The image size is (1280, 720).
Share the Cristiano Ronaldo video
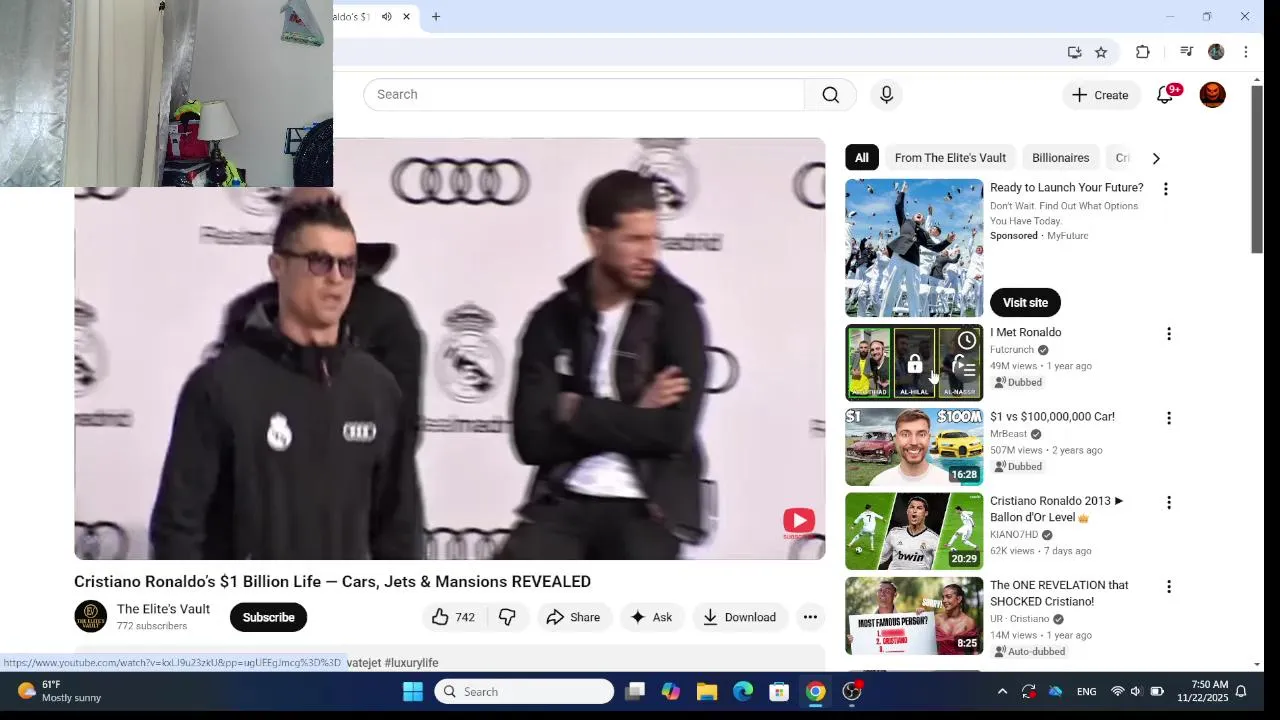573,617
